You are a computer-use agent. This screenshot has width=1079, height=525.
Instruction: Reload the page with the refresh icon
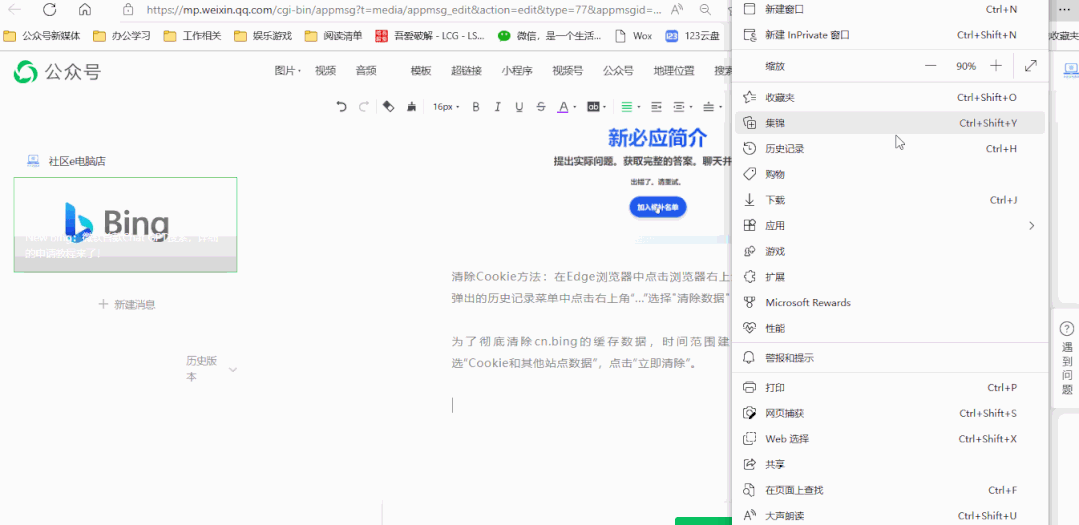click(x=50, y=10)
